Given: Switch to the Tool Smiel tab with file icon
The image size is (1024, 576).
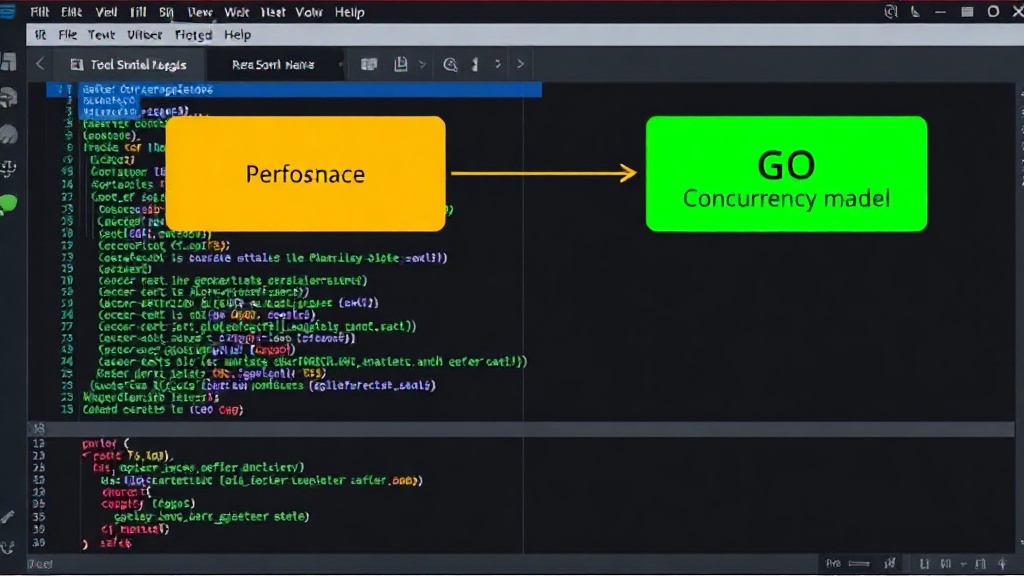Looking at the screenshot, I should point(129,64).
